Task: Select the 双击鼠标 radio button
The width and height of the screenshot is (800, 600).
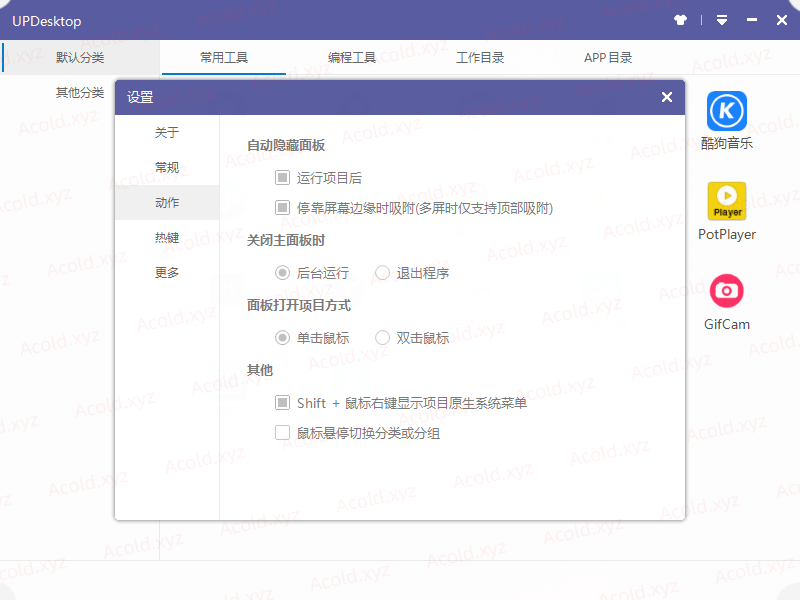Action: [382, 338]
